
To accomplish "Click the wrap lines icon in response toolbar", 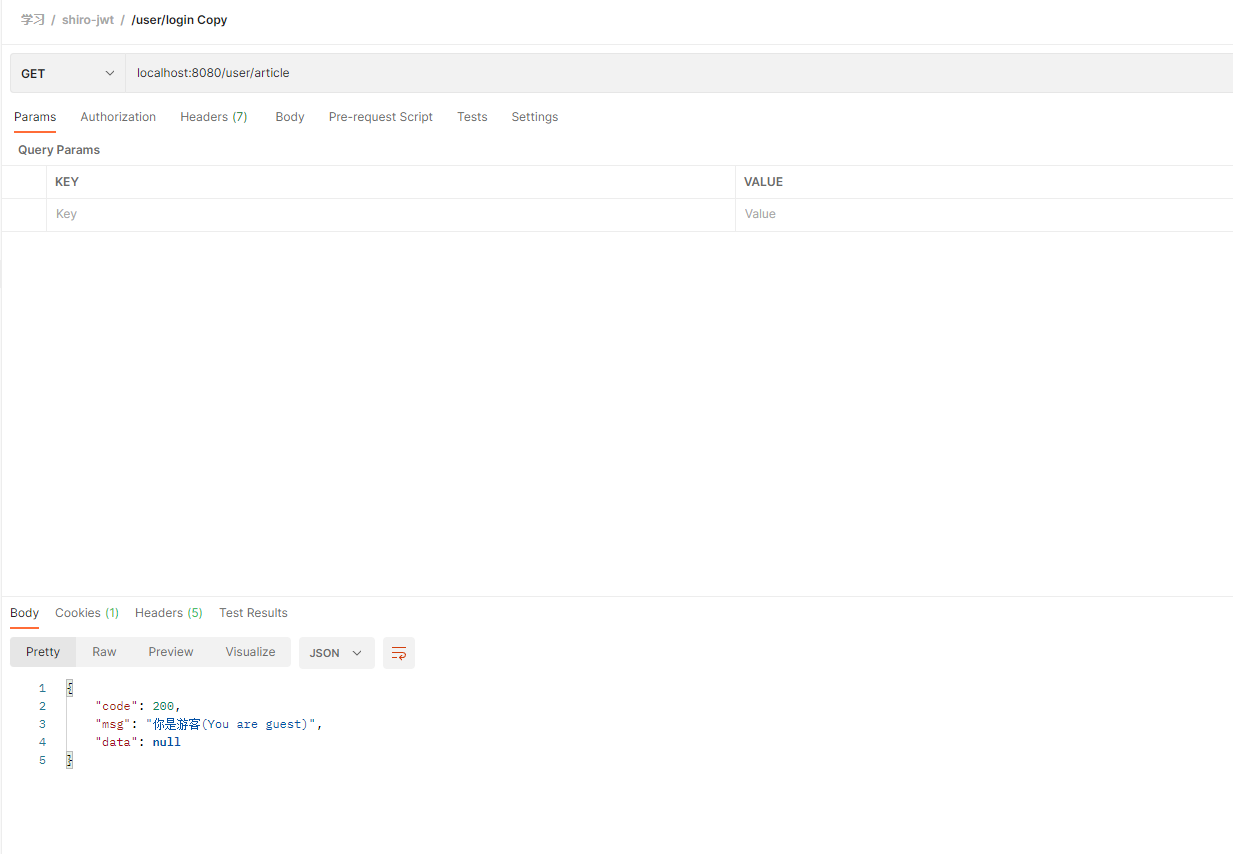I will click(398, 653).
